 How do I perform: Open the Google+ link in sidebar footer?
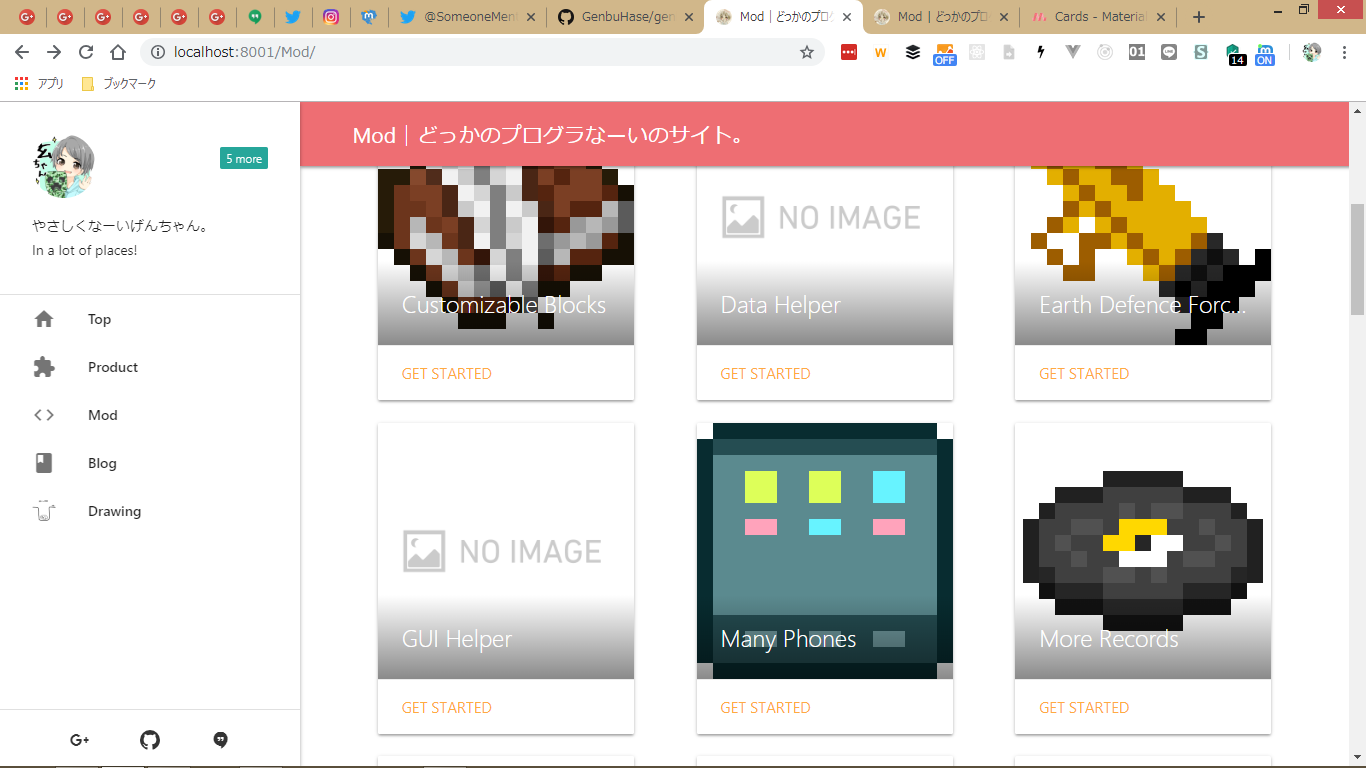point(80,740)
